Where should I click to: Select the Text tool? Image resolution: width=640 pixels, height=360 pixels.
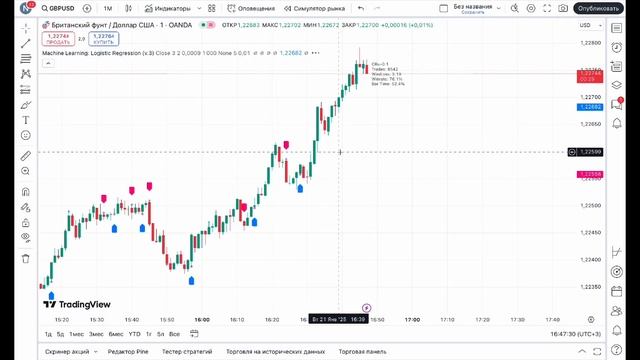tap(26, 120)
